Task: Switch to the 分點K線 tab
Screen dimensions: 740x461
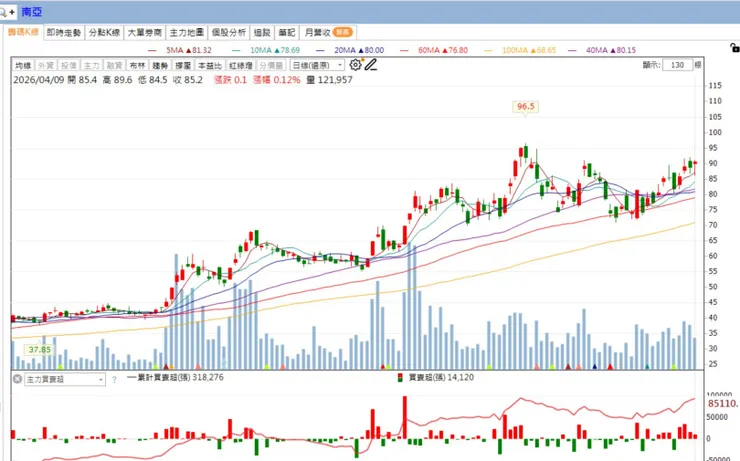Action: coord(104,33)
